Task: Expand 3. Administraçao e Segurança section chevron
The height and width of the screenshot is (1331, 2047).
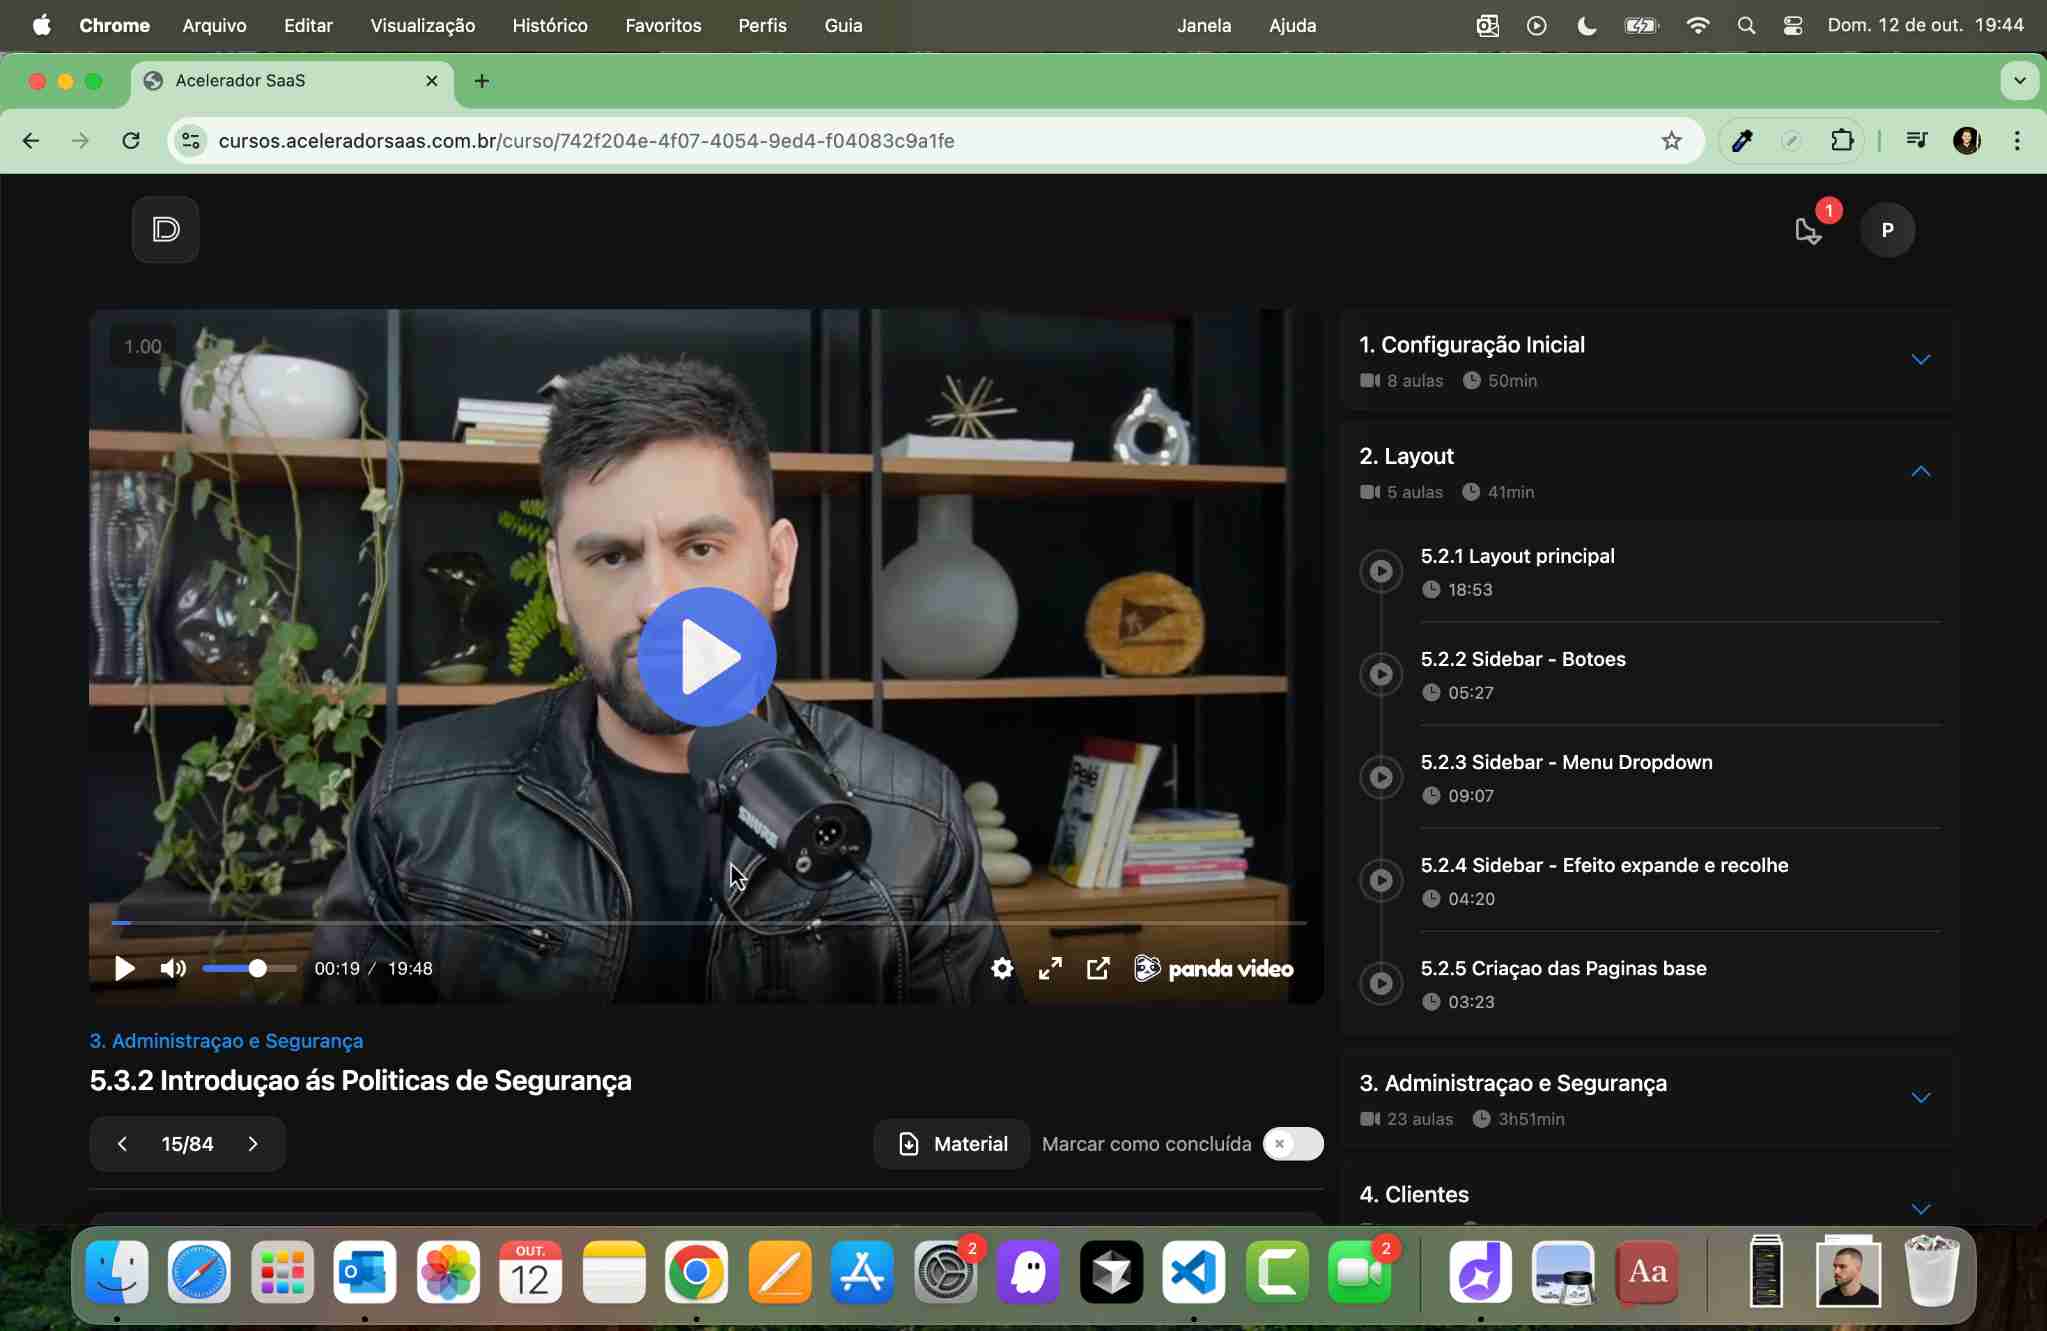Action: click(1920, 1098)
